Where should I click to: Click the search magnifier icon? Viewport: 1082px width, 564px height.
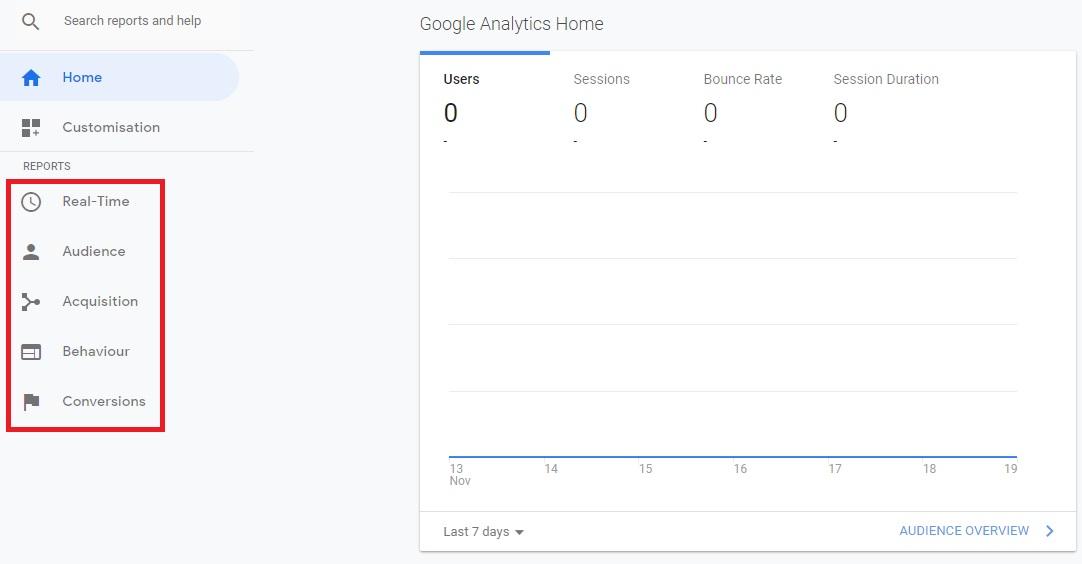[30, 21]
